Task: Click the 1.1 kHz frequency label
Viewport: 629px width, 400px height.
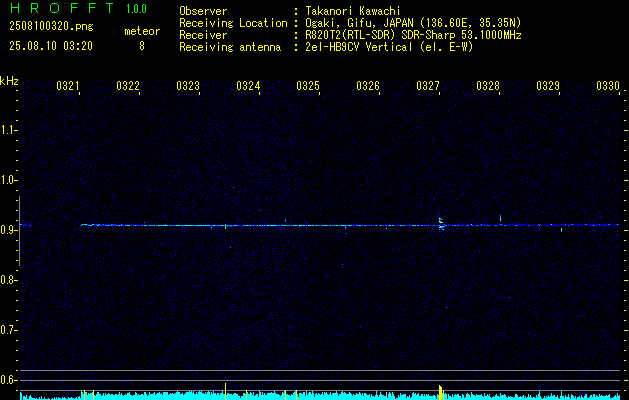Action: (x=8, y=130)
